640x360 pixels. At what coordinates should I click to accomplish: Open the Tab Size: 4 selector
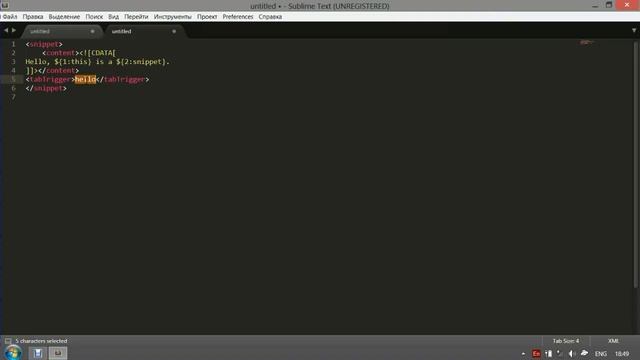pyautogui.click(x=566, y=341)
